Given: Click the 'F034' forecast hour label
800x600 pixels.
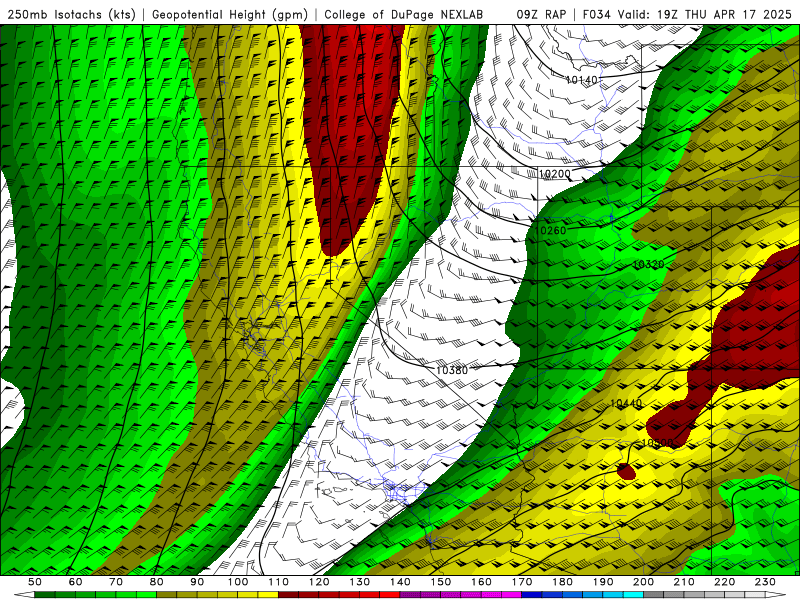Looking at the screenshot, I should 597,15.
